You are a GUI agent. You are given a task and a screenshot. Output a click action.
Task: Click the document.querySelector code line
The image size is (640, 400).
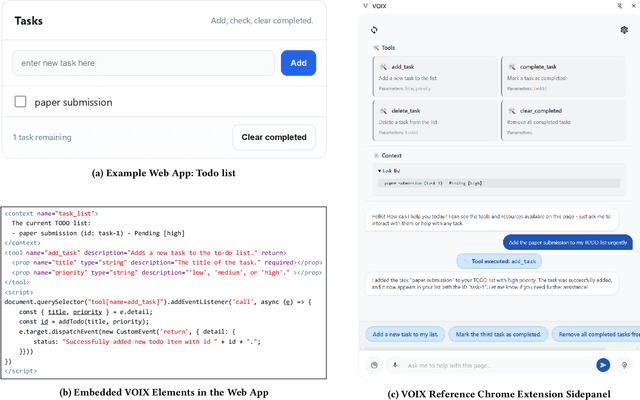coord(158,302)
